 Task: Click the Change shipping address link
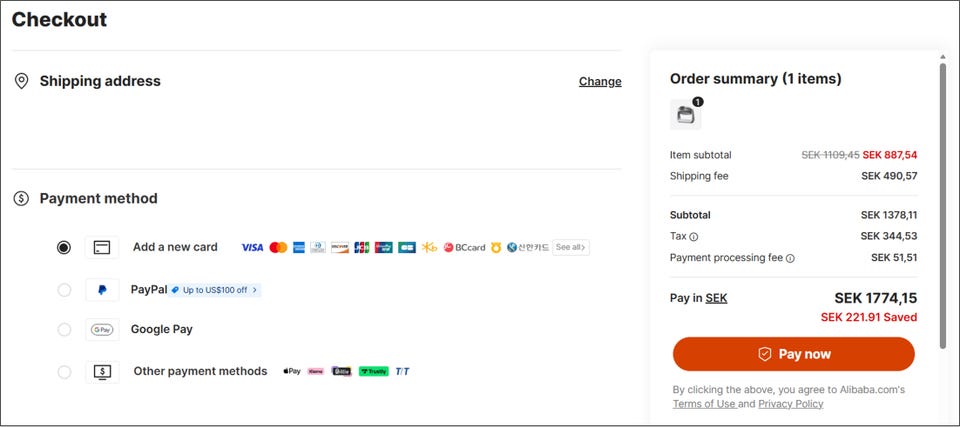[600, 82]
